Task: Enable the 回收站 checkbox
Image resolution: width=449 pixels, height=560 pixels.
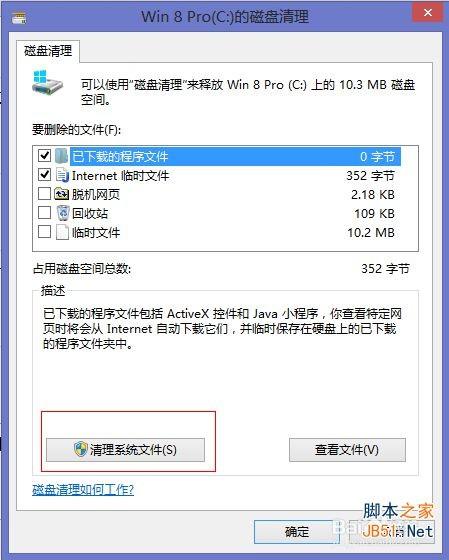Action: point(44,213)
